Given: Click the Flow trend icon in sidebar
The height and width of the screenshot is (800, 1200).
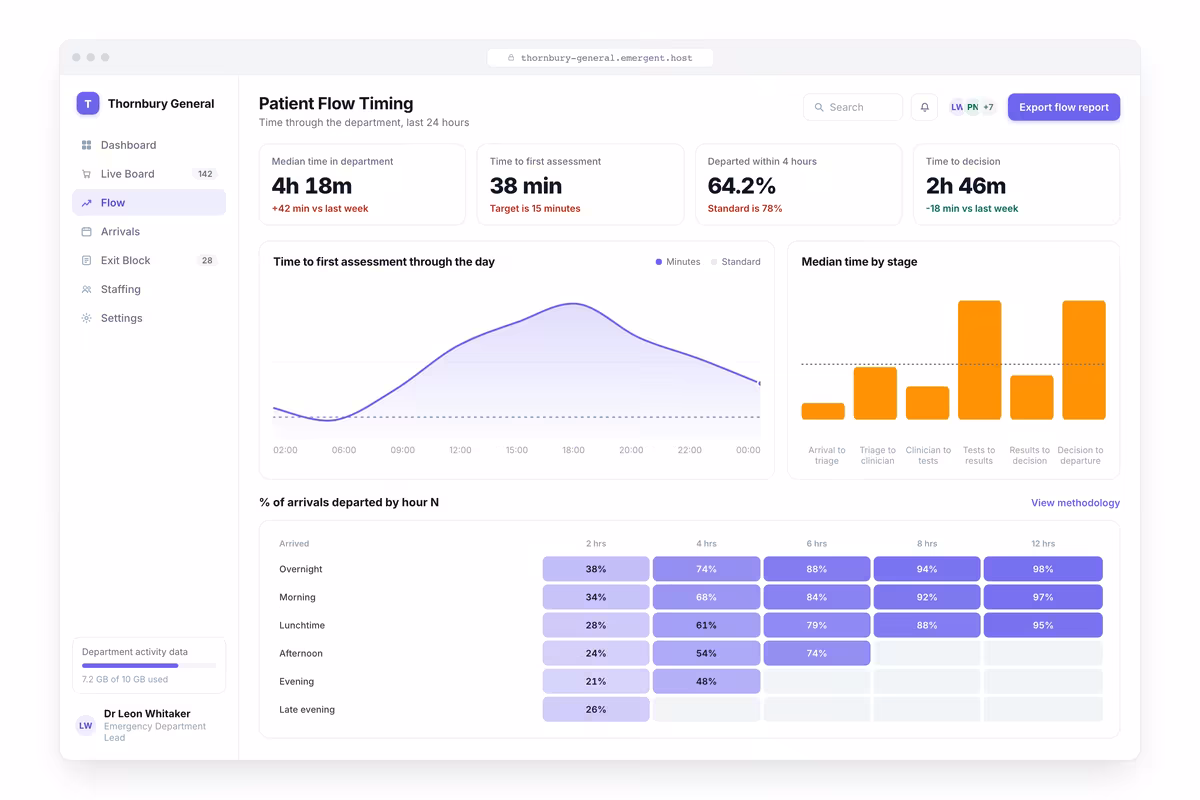Looking at the screenshot, I should tap(87, 203).
